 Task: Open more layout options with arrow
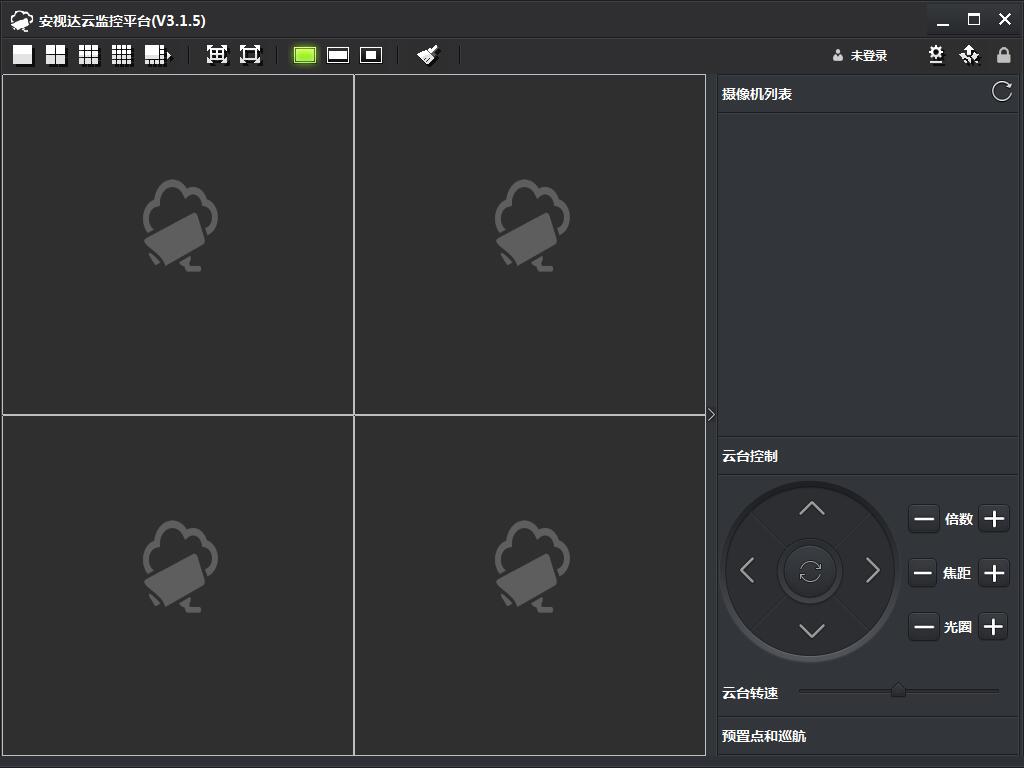(157, 55)
